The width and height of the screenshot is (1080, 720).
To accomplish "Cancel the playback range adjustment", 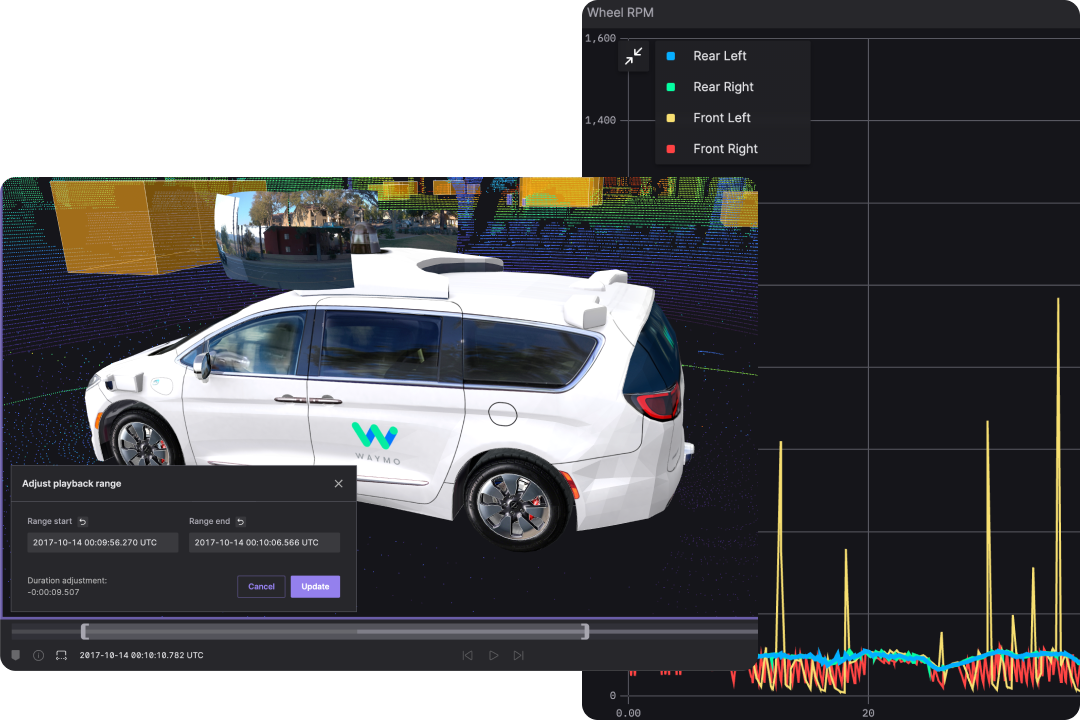I will click(260, 587).
